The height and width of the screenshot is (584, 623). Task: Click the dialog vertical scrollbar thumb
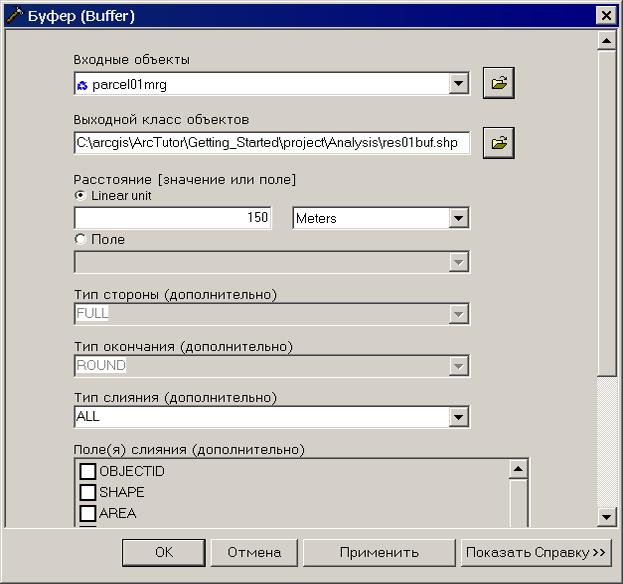pyautogui.click(x=607, y=213)
